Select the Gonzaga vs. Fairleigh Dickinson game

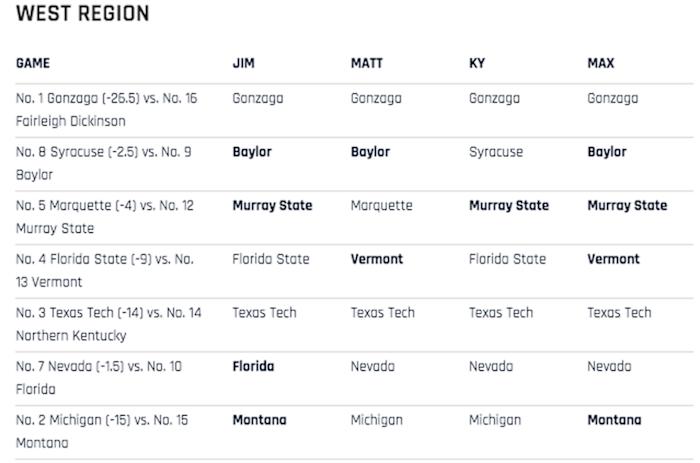tap(106, 109)
